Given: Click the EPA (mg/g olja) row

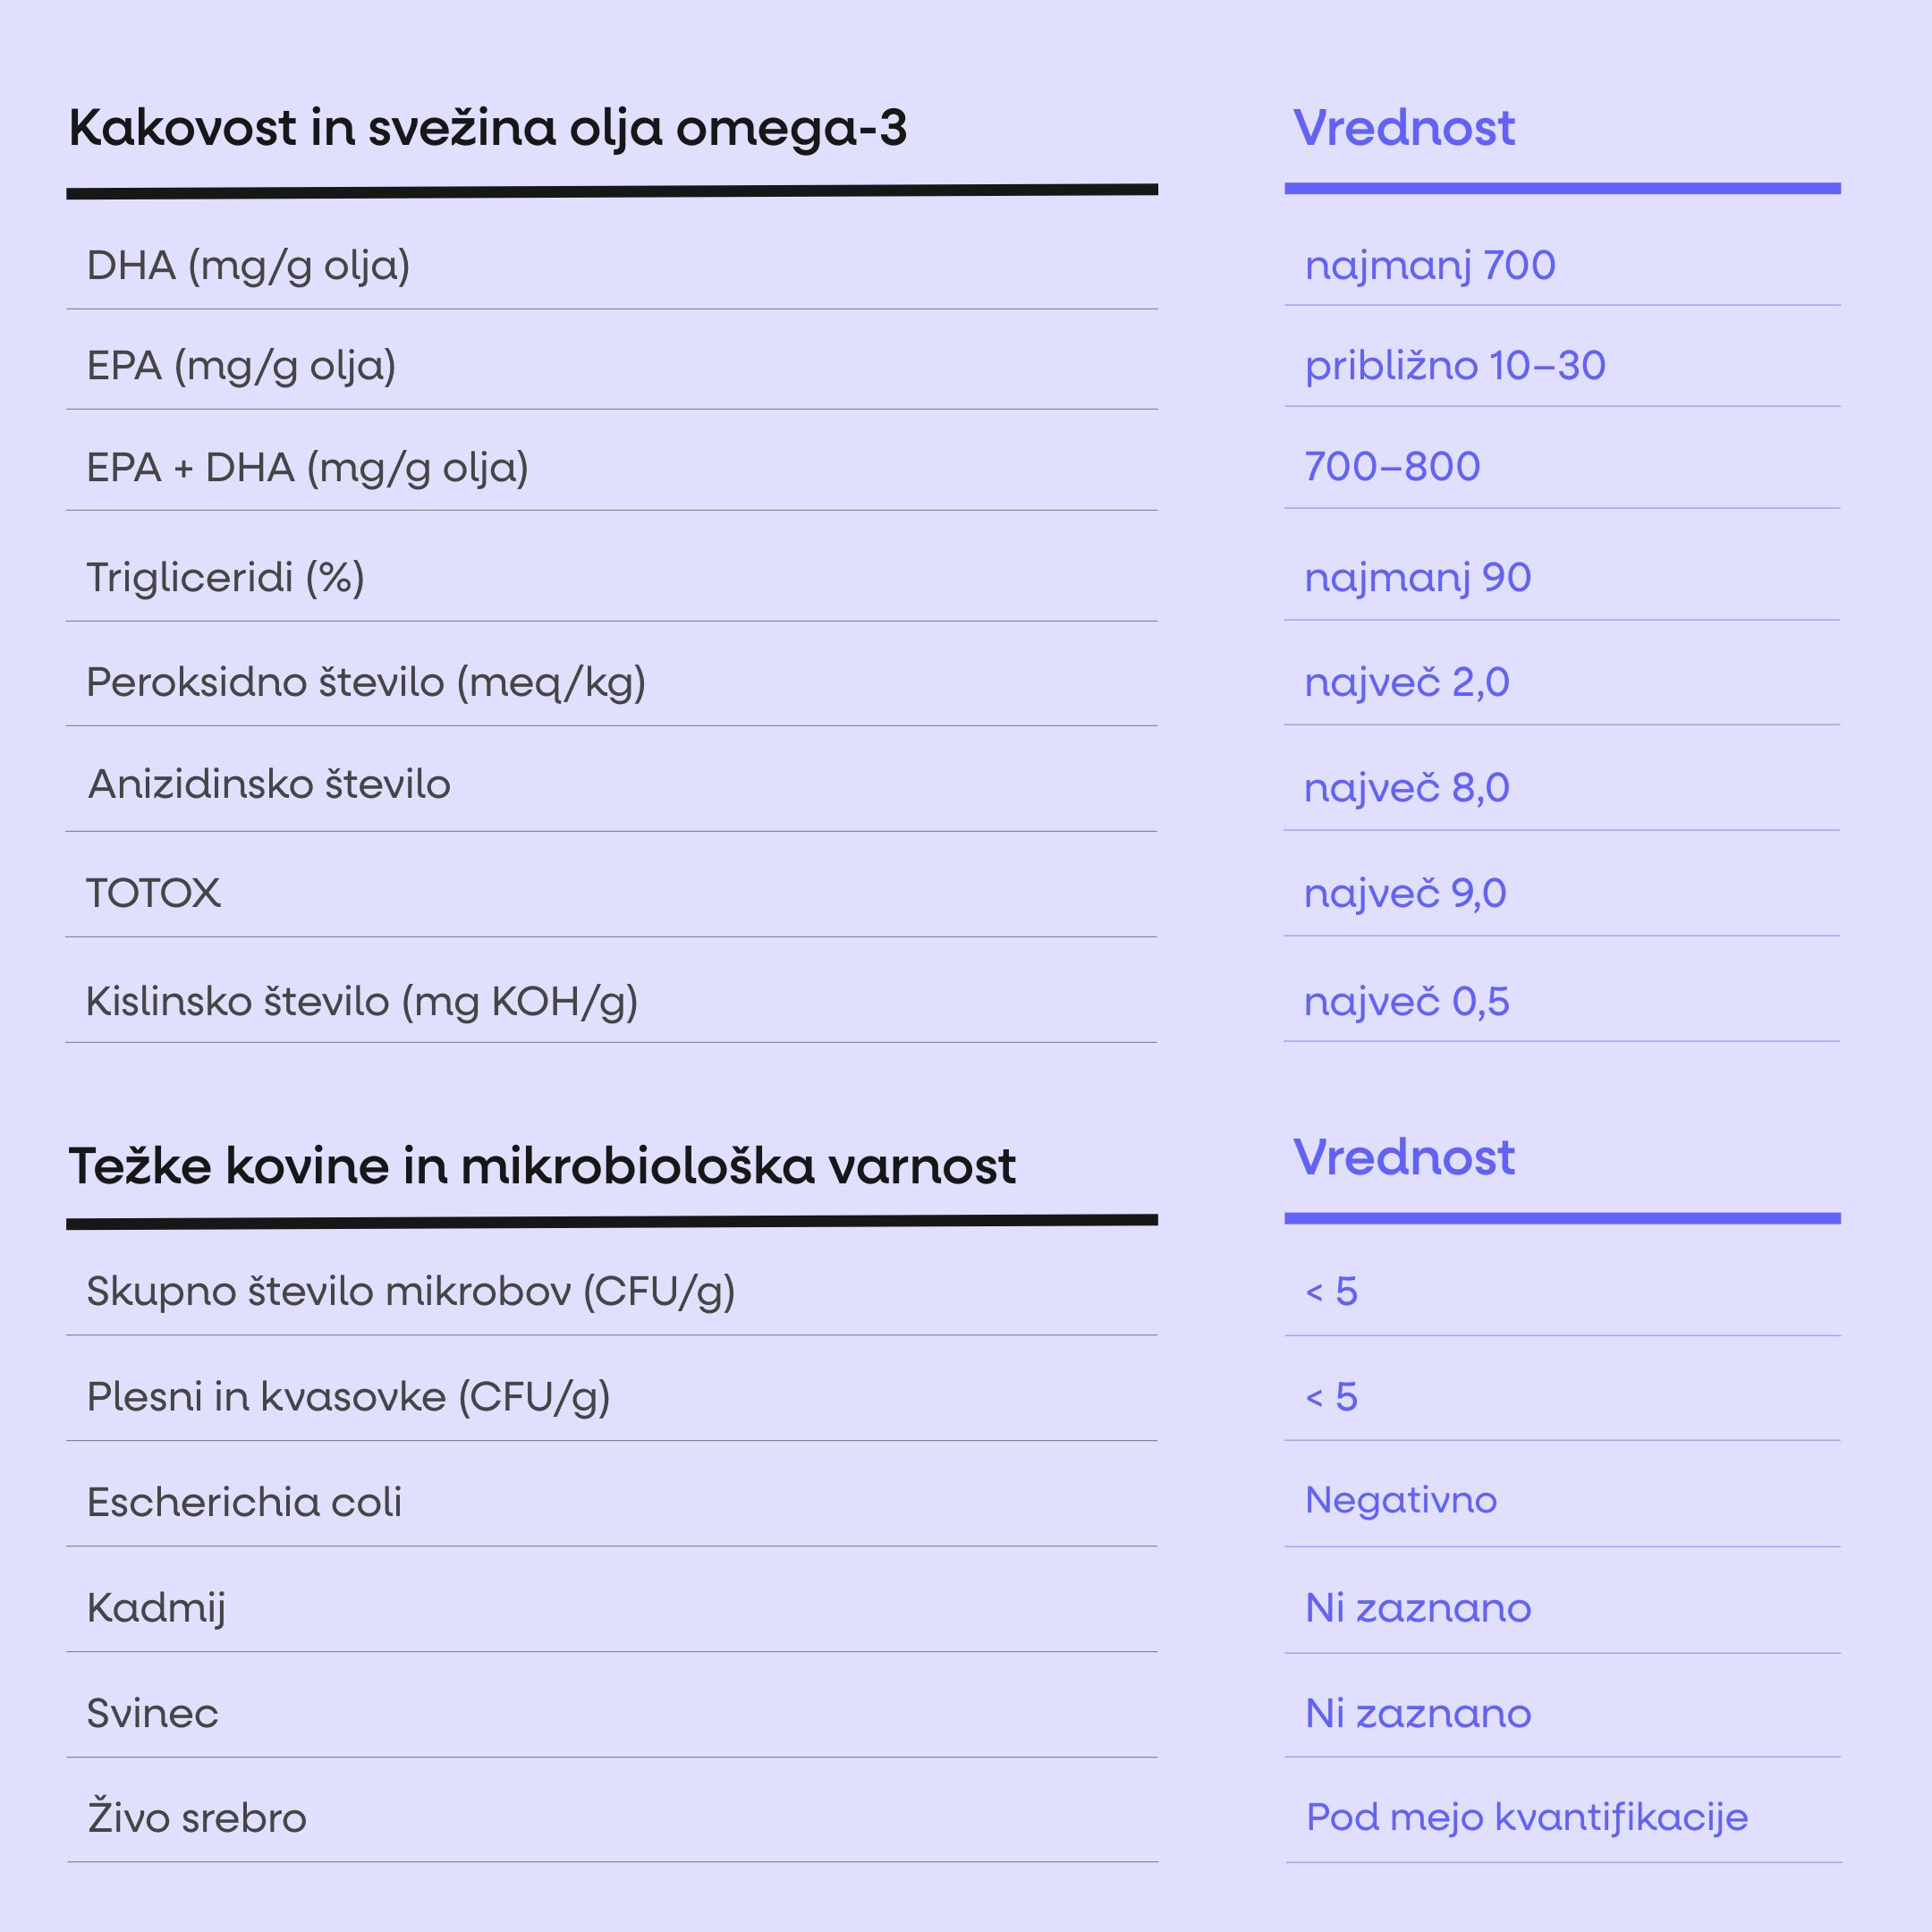Looking at the screenshot, I should pyautogui.click(x=612, y=365).
